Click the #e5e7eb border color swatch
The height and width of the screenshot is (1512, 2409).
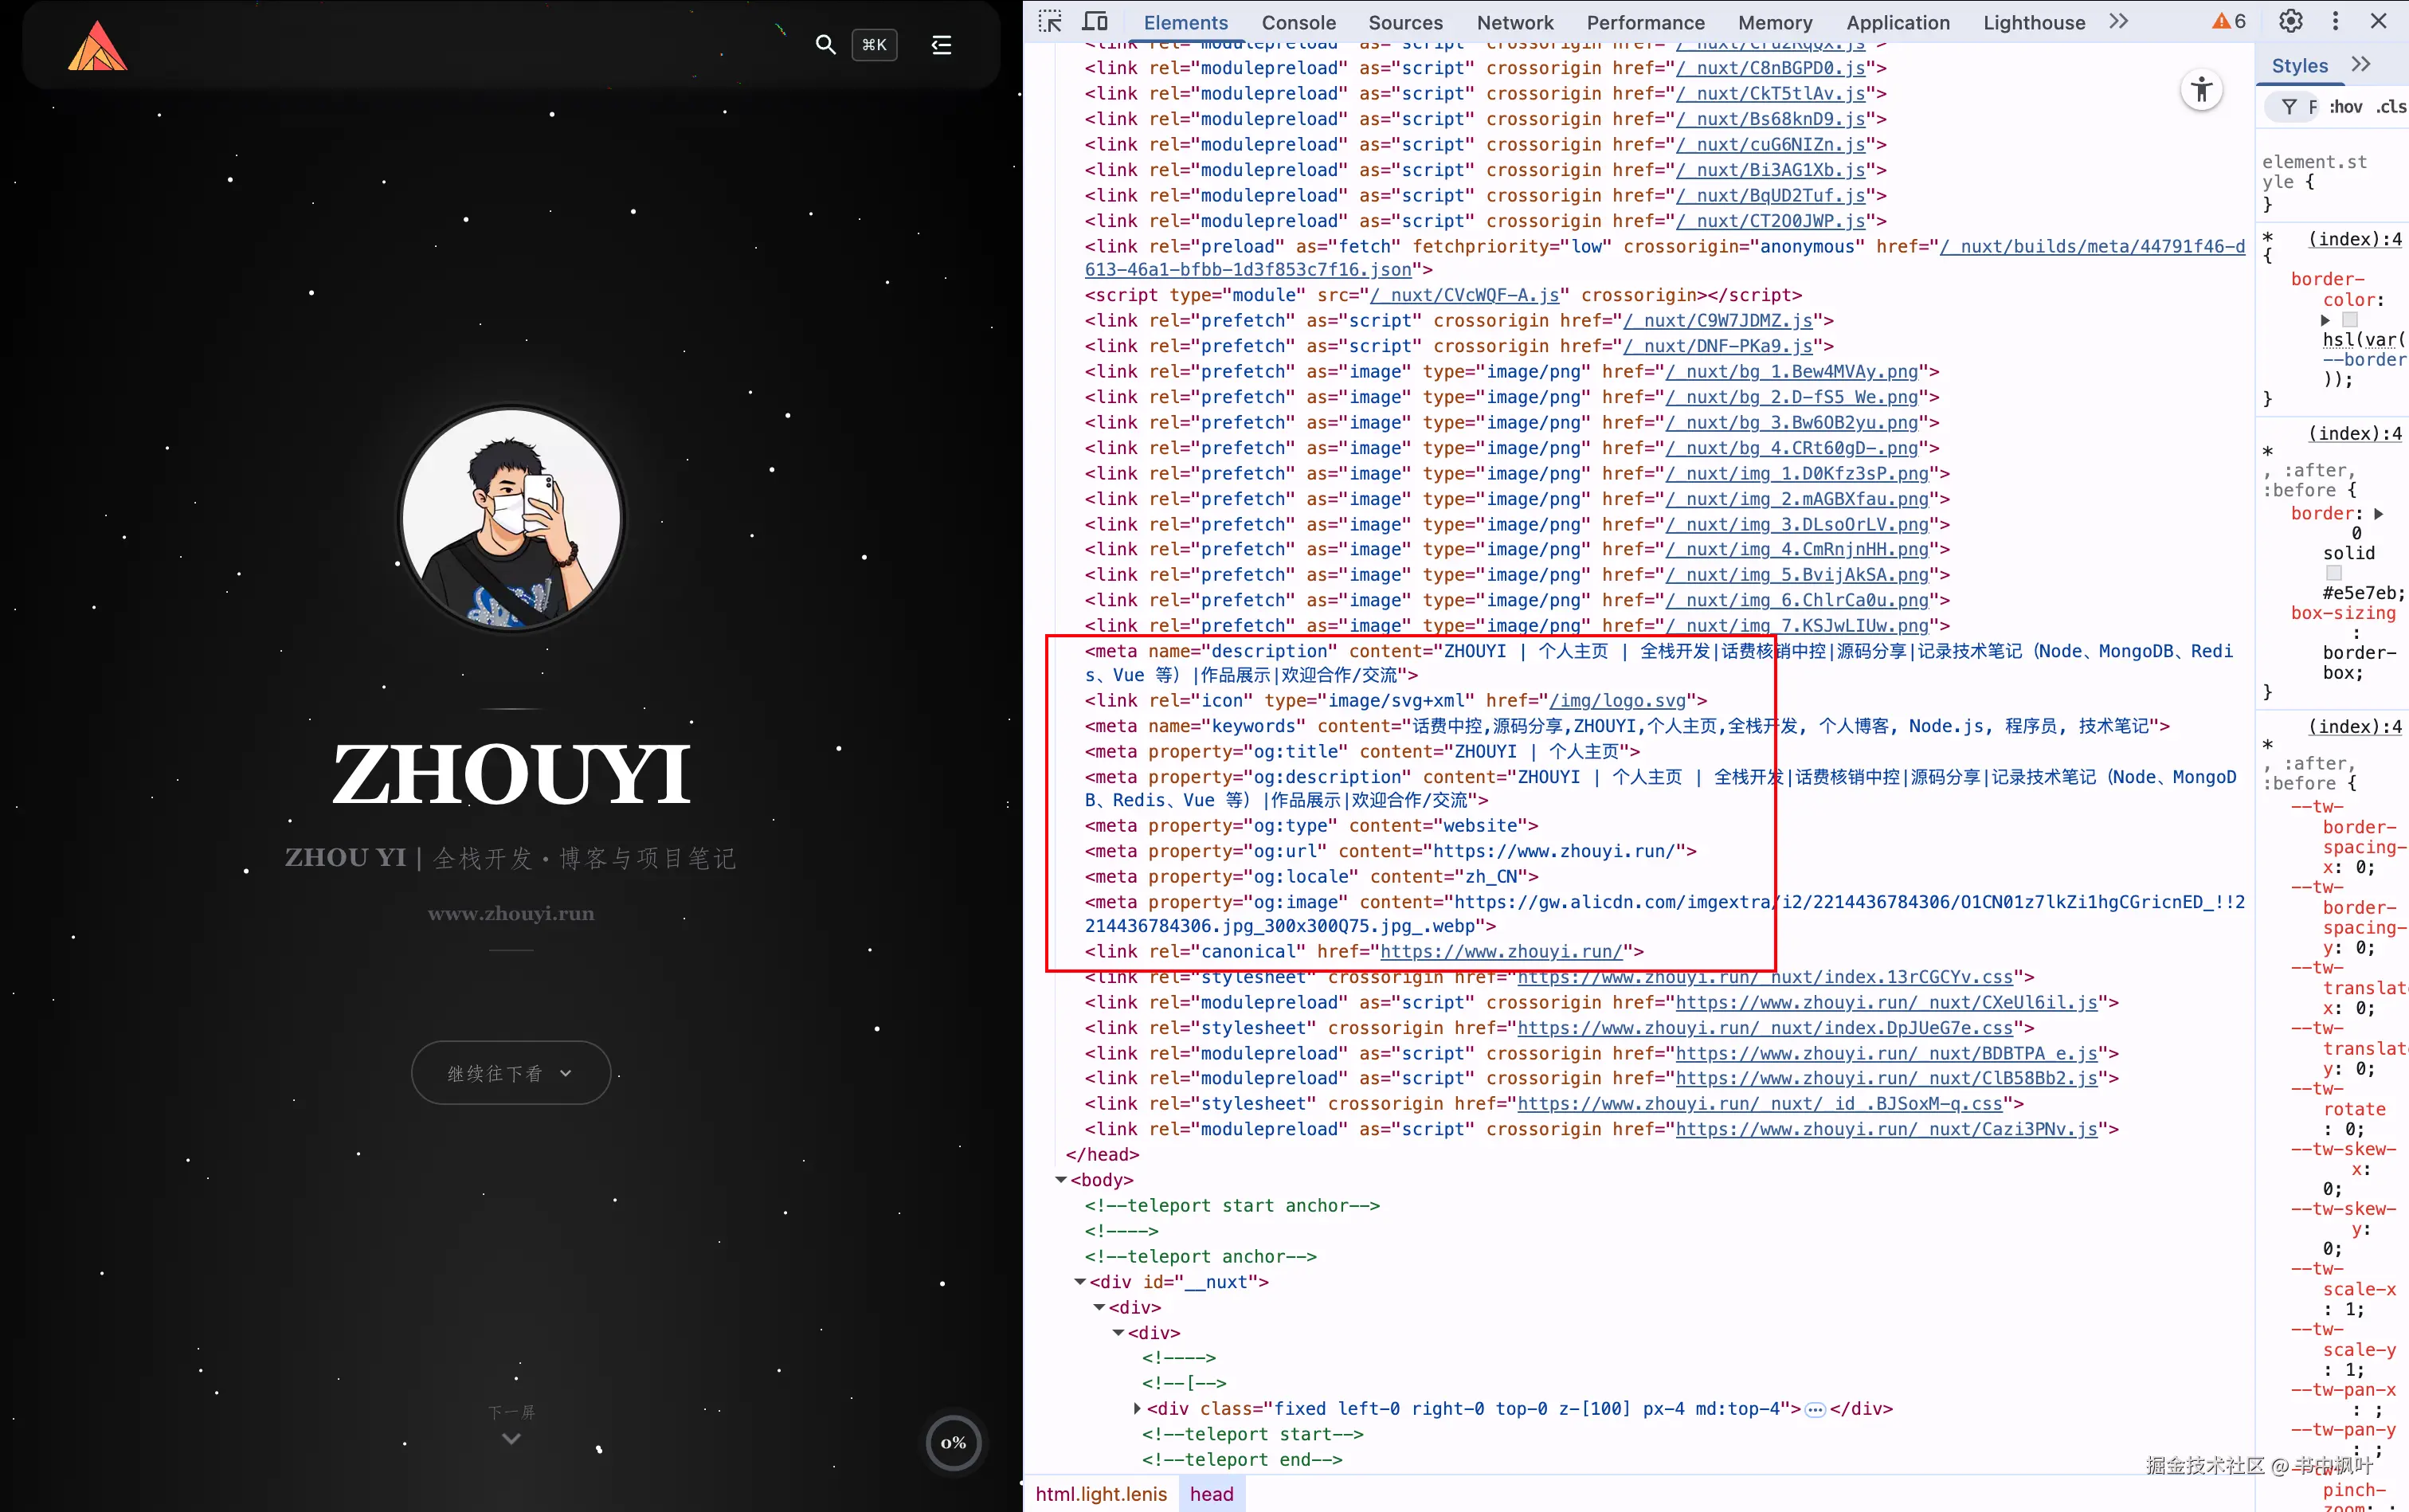click(2334, 573)
